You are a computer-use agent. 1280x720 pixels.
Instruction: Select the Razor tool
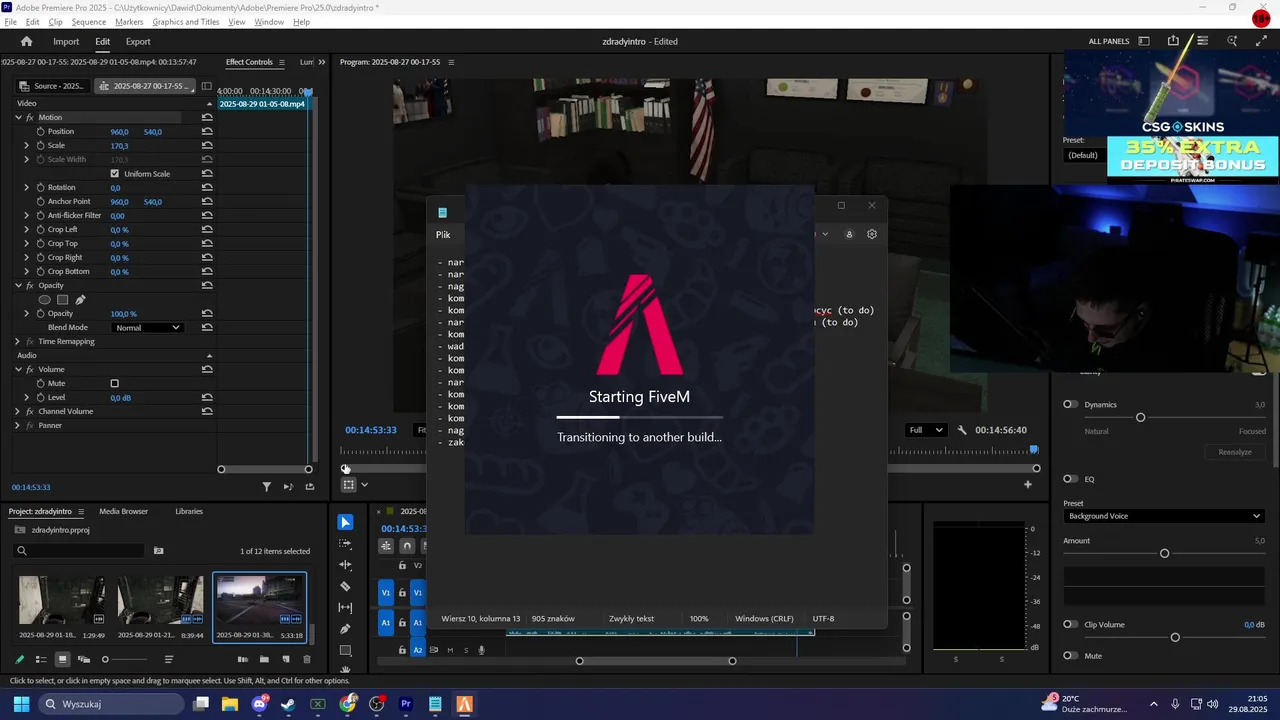(345, 586)
